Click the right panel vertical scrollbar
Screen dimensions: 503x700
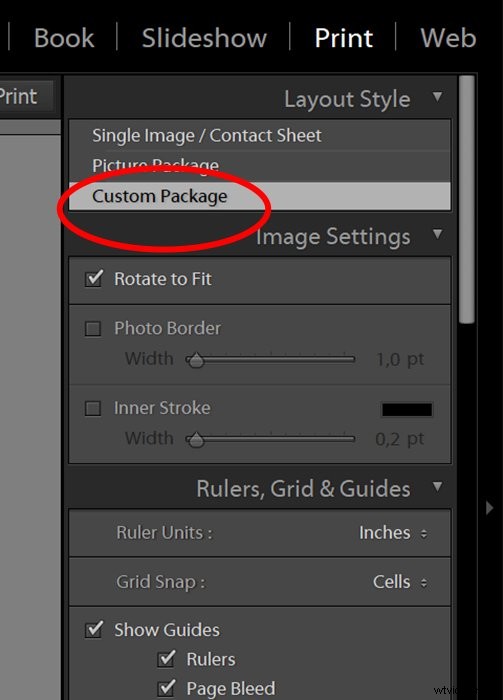[x=467, y=199]
